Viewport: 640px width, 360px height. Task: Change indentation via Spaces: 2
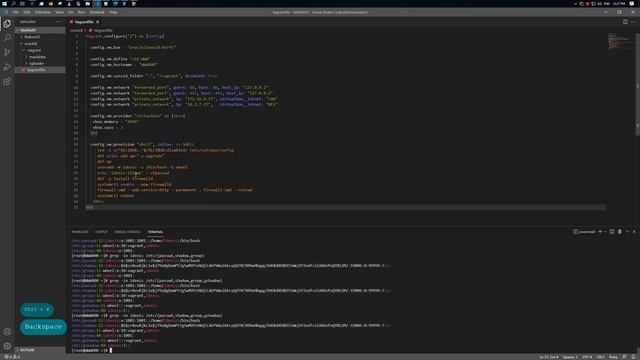(570, 357)
